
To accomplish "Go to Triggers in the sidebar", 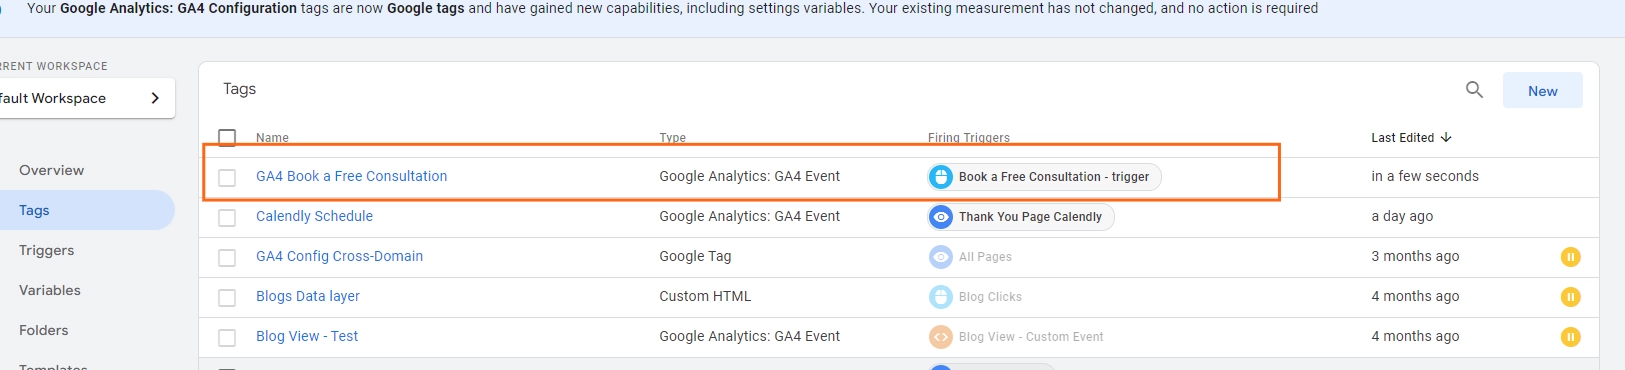I will [47, 250].
